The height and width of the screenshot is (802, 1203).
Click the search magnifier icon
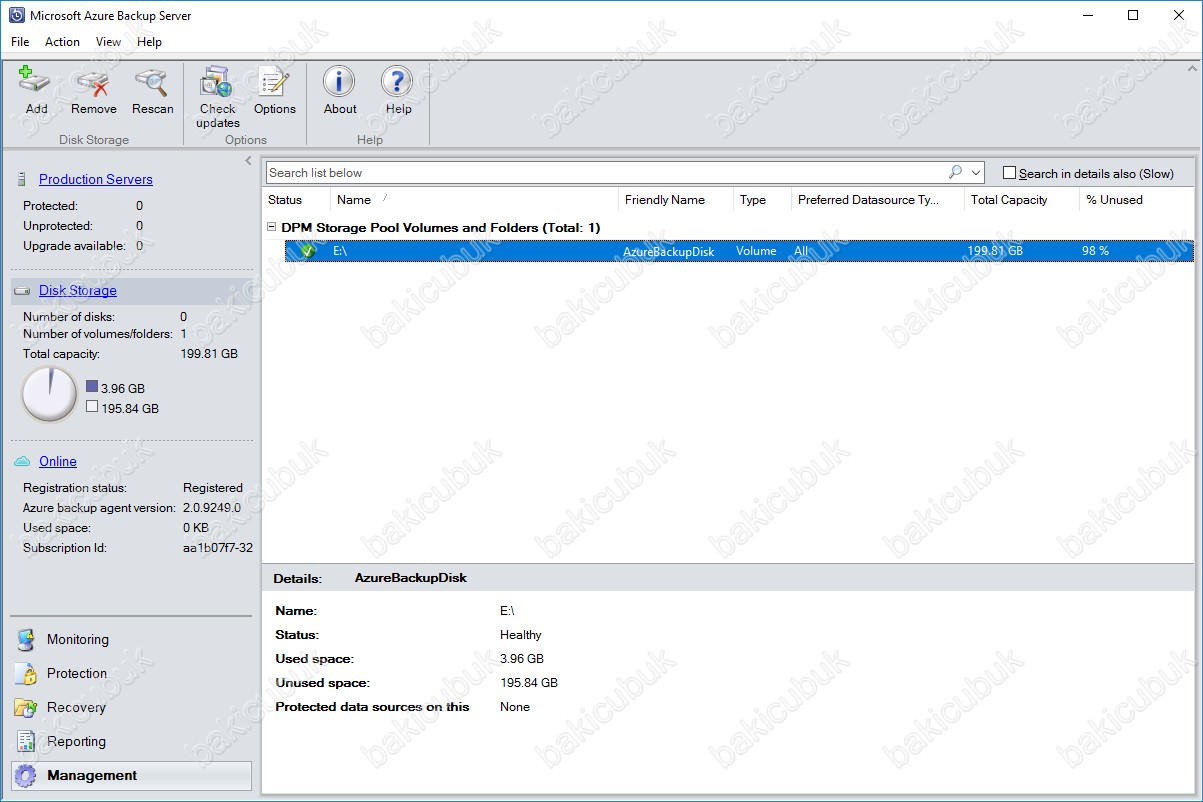point(955,172)
